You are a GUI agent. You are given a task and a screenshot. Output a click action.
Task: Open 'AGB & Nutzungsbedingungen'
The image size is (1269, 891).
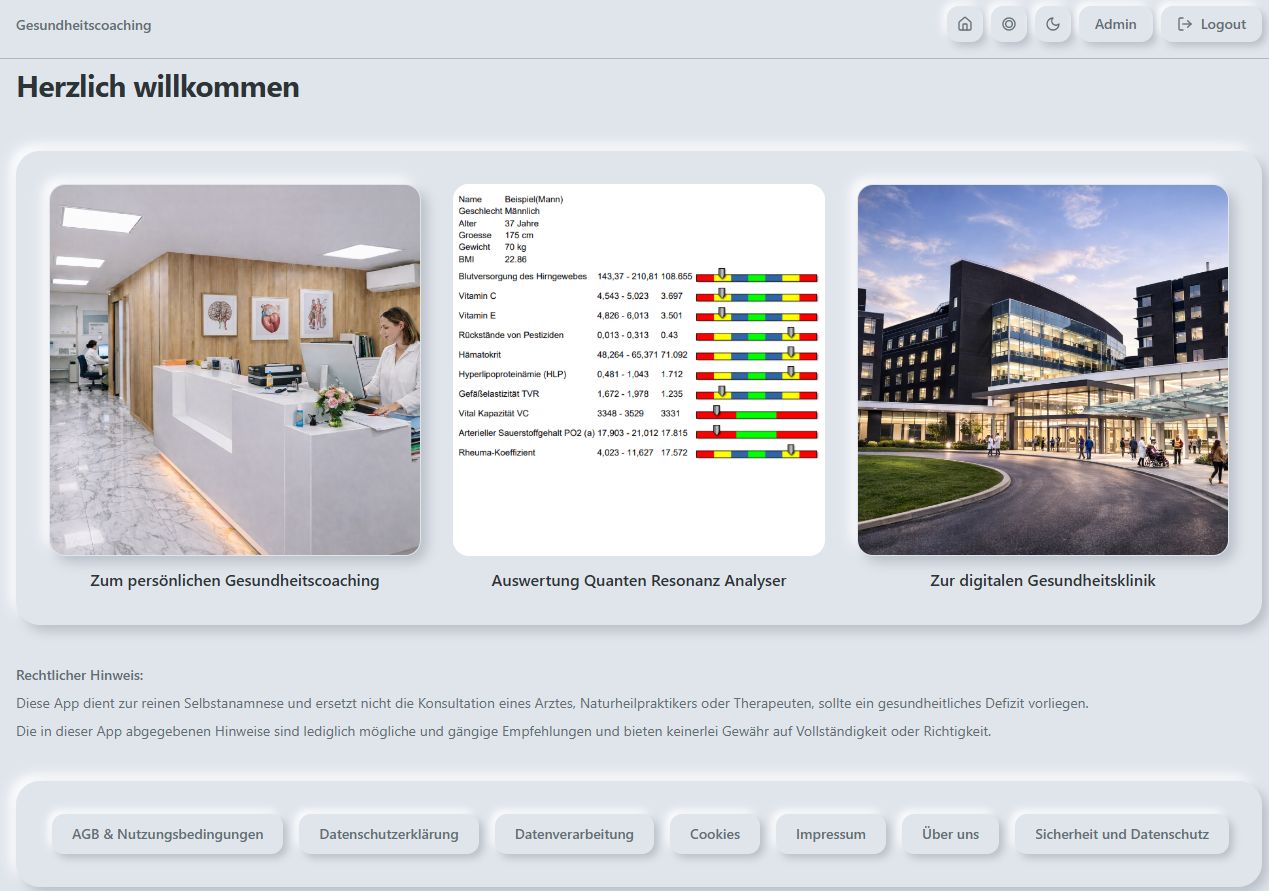(x=167, y=834)
